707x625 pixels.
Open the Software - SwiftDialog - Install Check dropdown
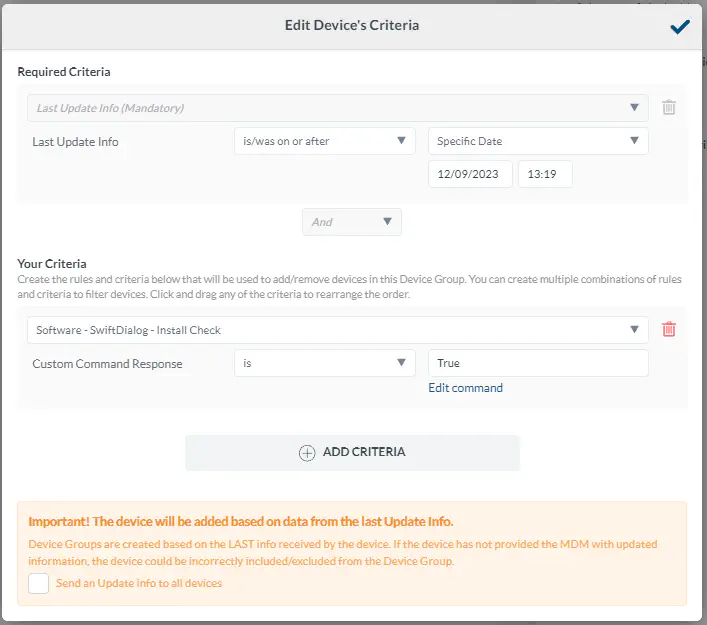pos(337,329)
